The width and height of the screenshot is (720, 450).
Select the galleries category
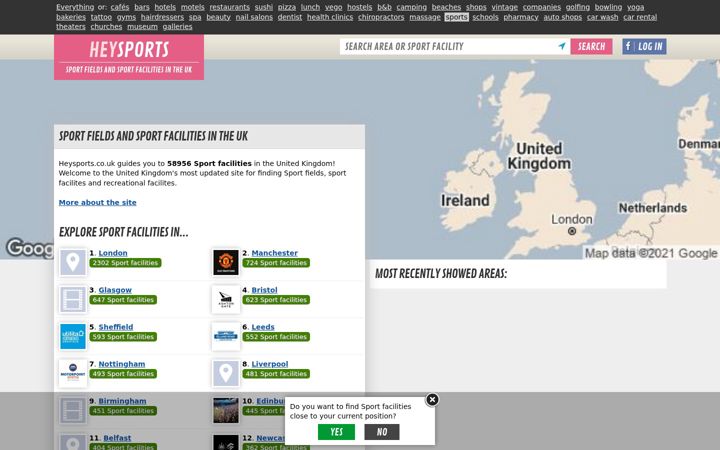[x=177, y=27]
